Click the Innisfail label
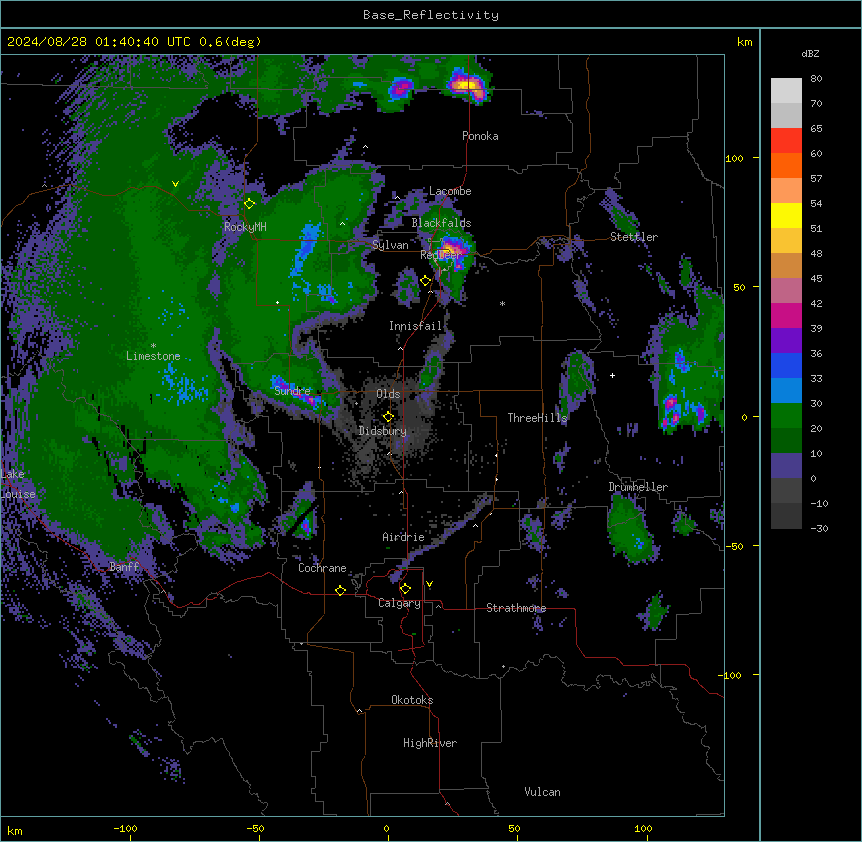The image size is (862, 842). point(415,326)
